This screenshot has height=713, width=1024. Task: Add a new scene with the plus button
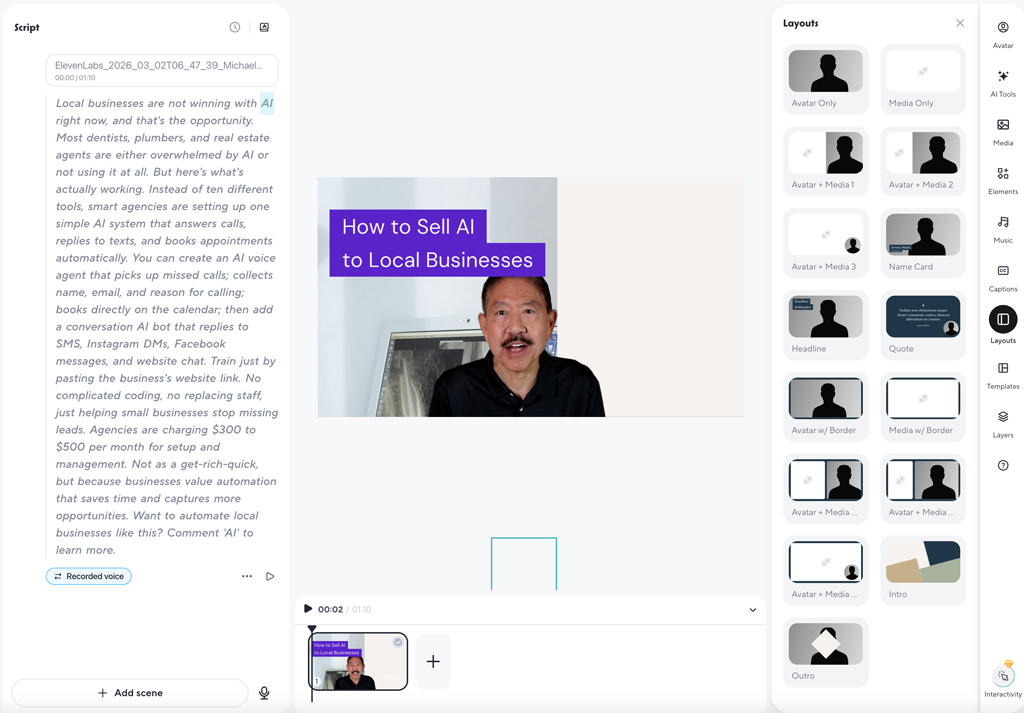pyautogui.click(x=433, y=661)
